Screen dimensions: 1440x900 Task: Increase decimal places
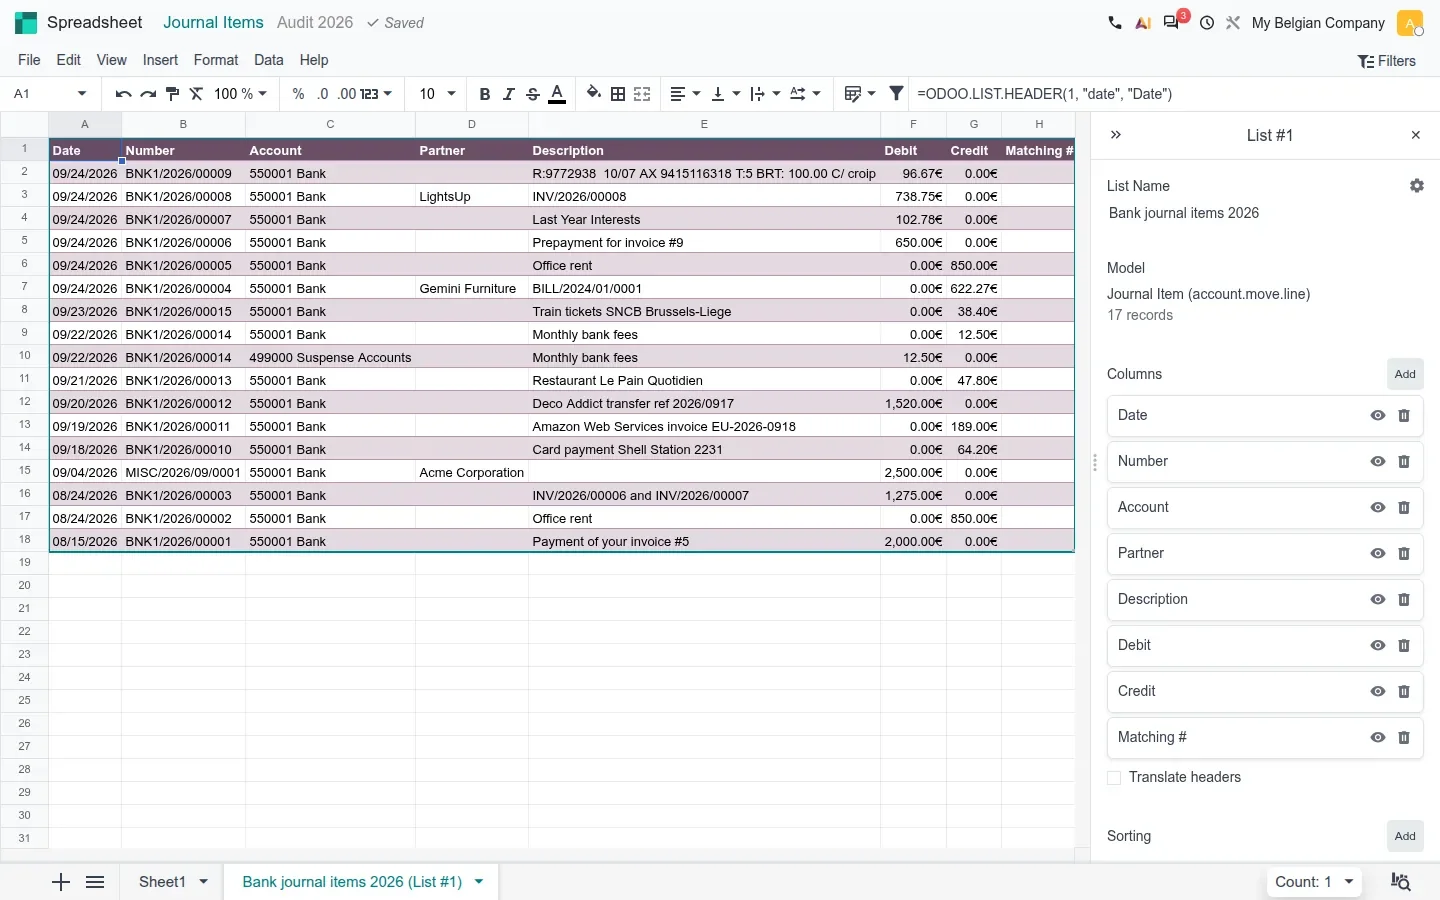coord(346,94)
